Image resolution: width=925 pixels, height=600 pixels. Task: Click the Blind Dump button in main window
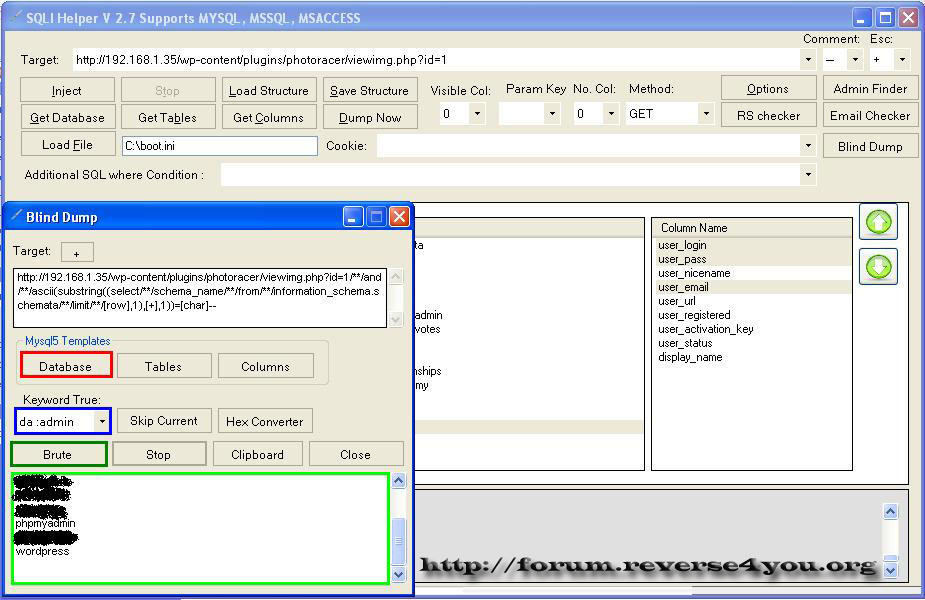[x=870, y=146]
